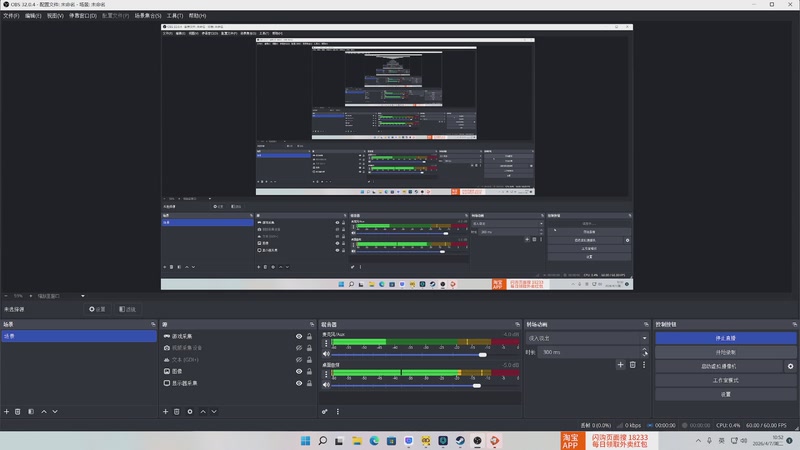Mute the 麦克风/Aux speaker icon
800x450 pixels.
tap(327, 354)
